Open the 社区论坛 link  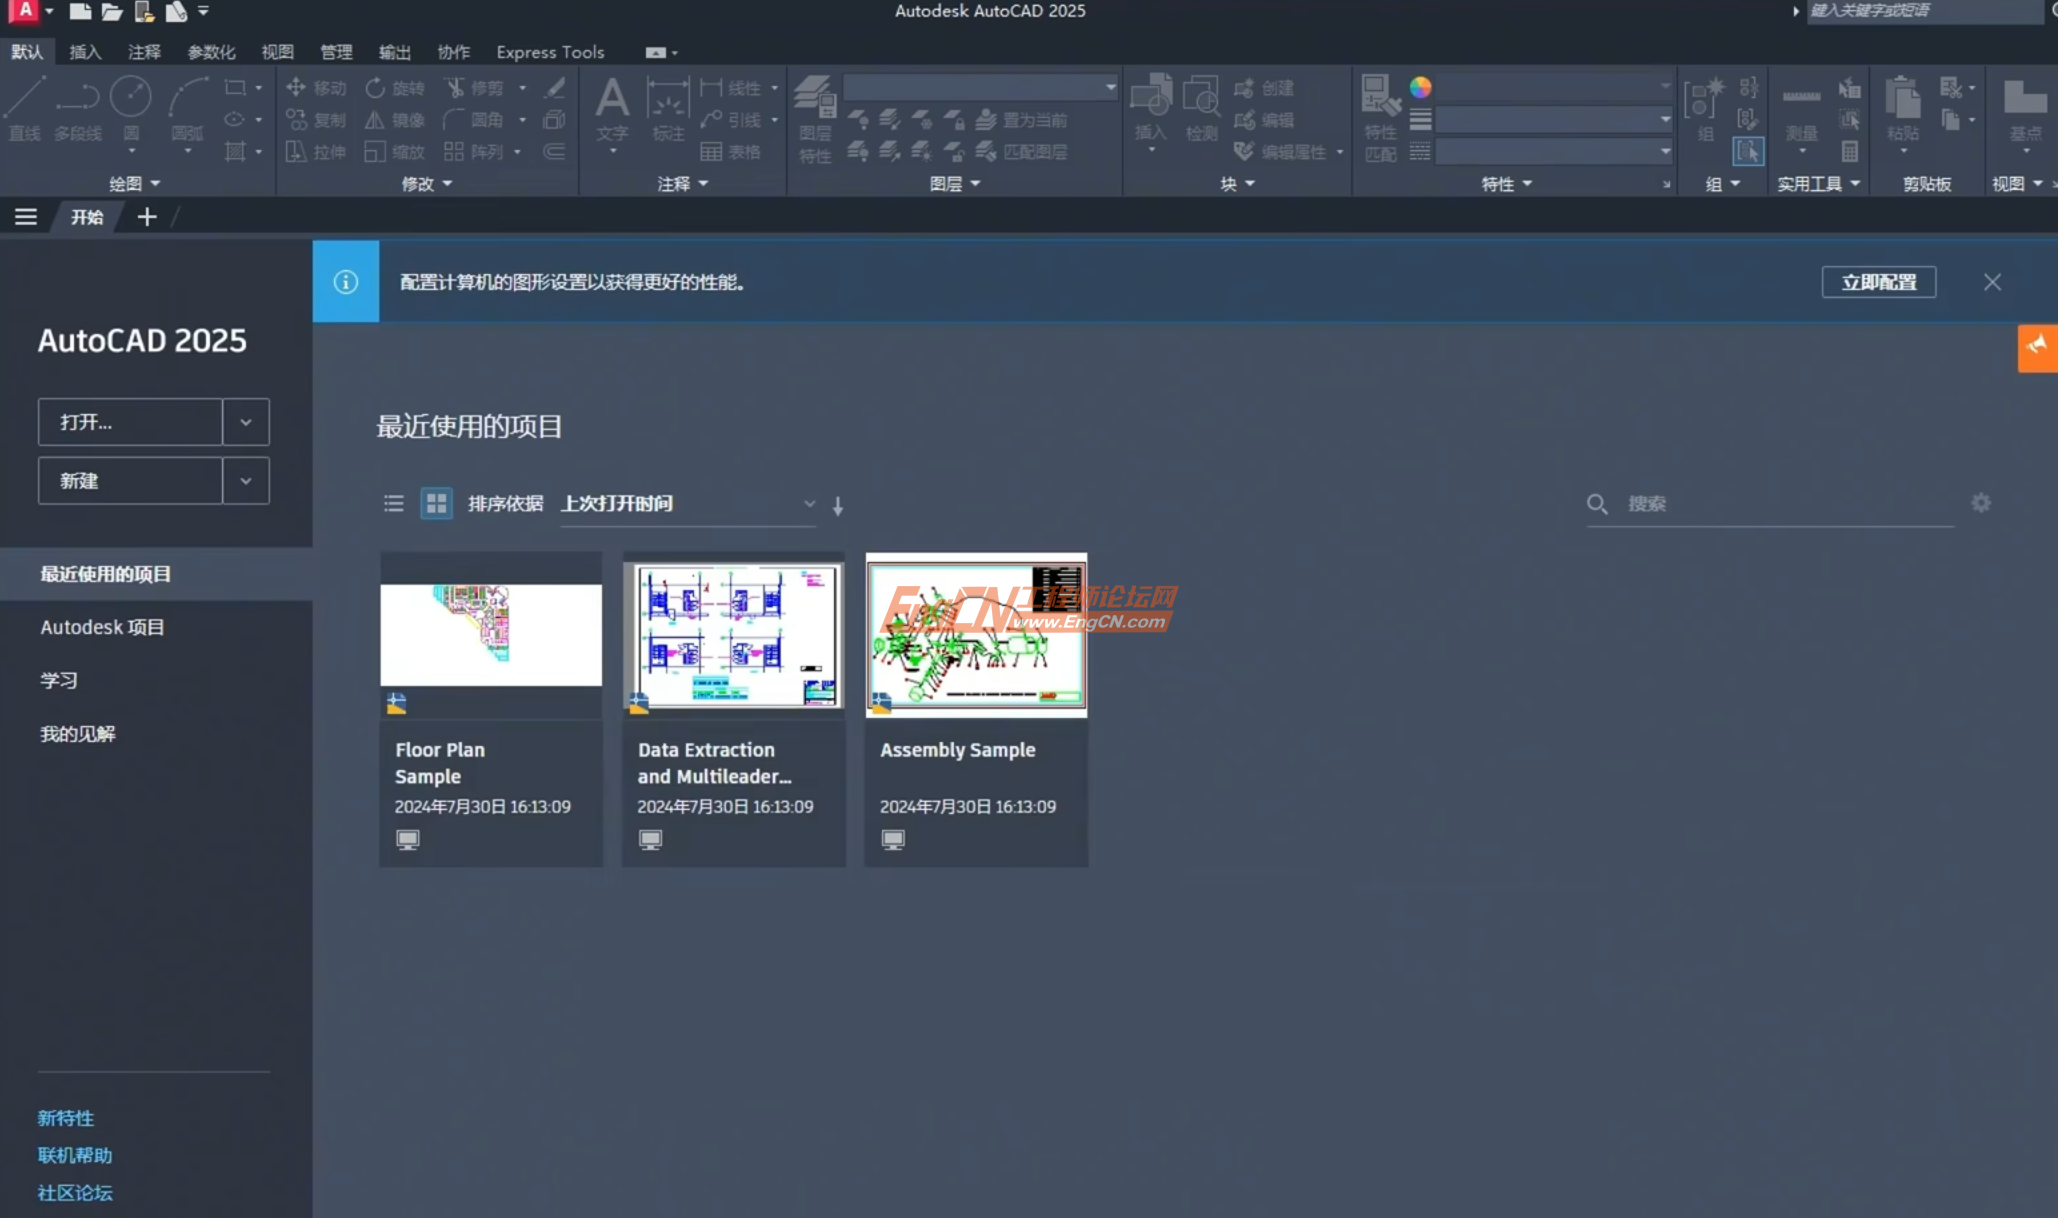[74, 1192]
